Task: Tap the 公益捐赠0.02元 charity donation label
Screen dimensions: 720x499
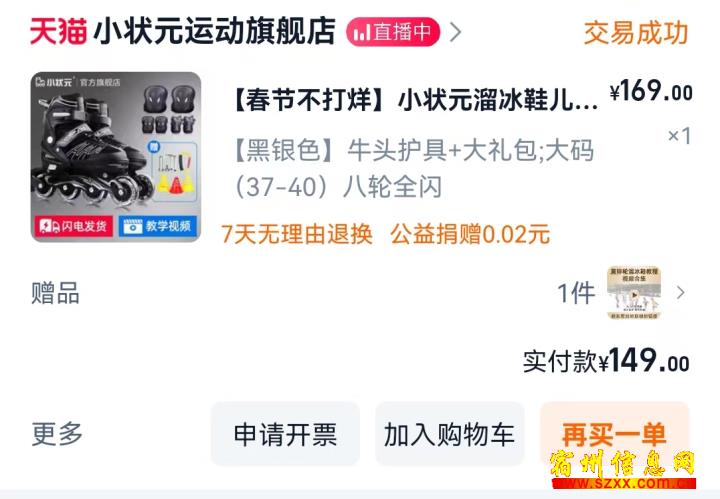Action: 470,234
